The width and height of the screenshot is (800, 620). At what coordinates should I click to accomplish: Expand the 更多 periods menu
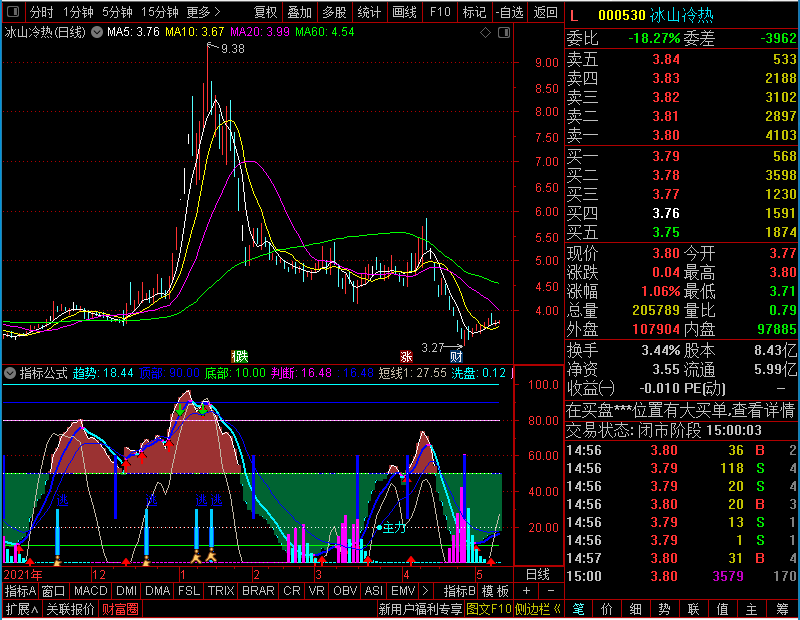[204, 12]
